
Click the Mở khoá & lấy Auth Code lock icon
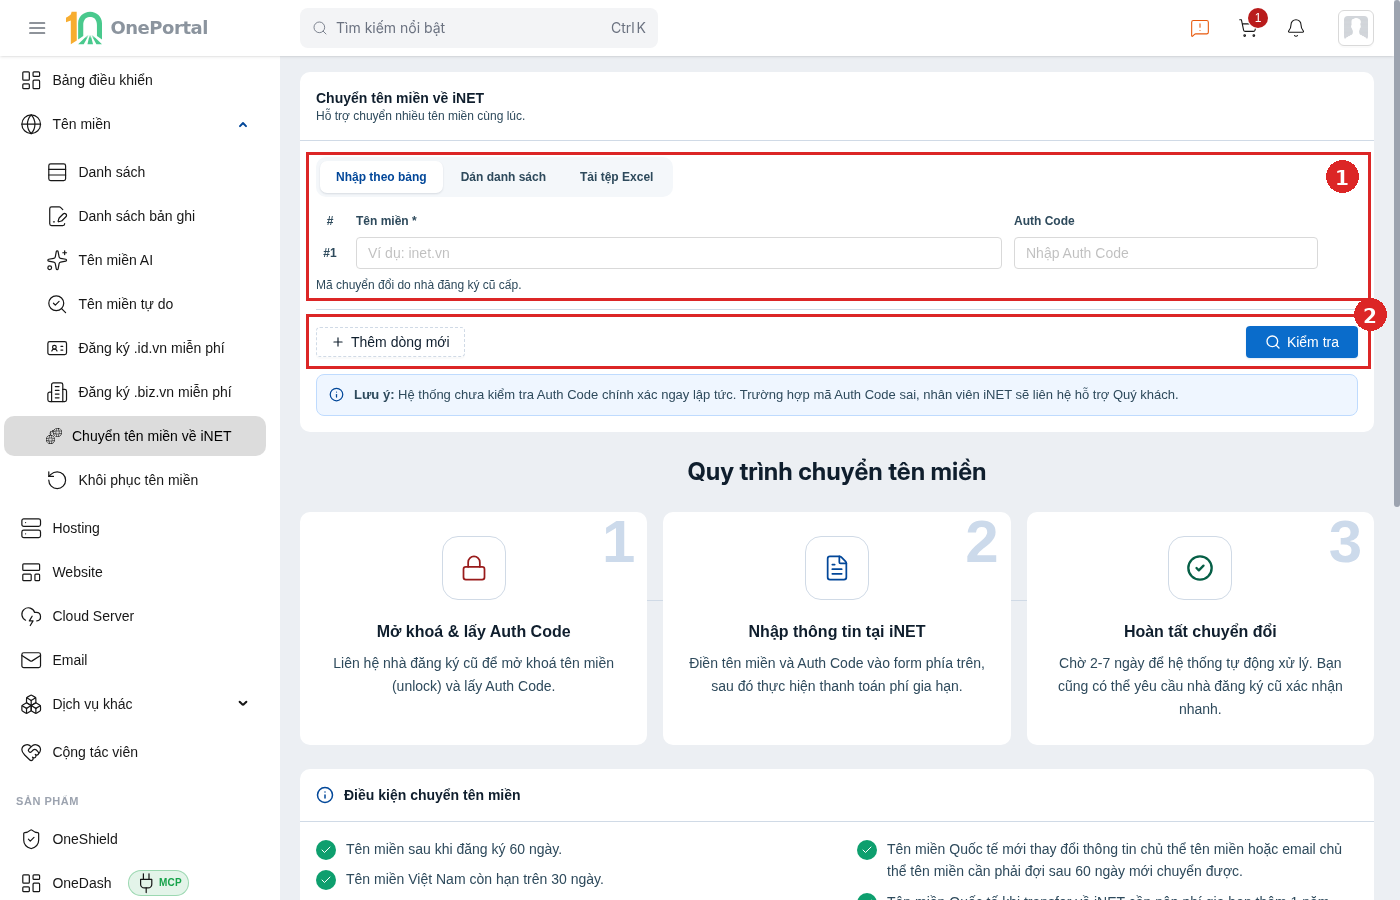474,568
